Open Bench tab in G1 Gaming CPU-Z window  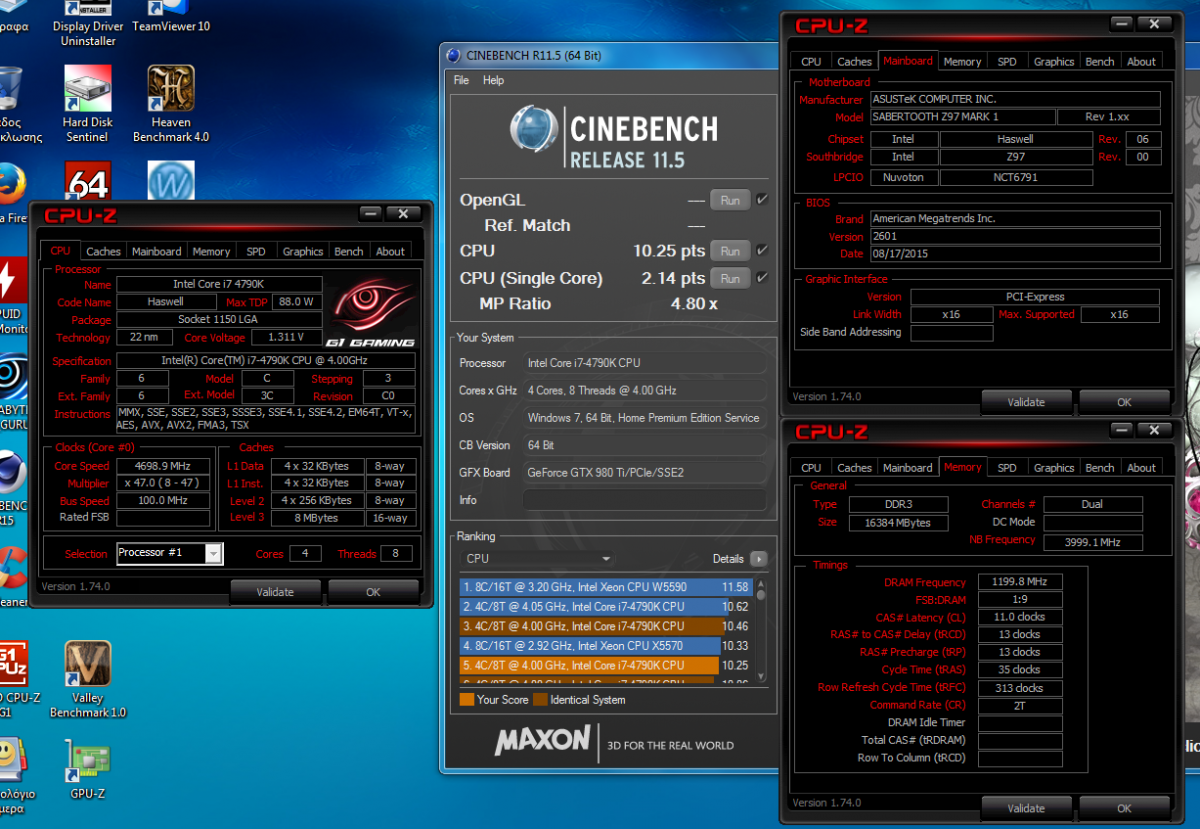pyautogui.click(x=349, y=252)
